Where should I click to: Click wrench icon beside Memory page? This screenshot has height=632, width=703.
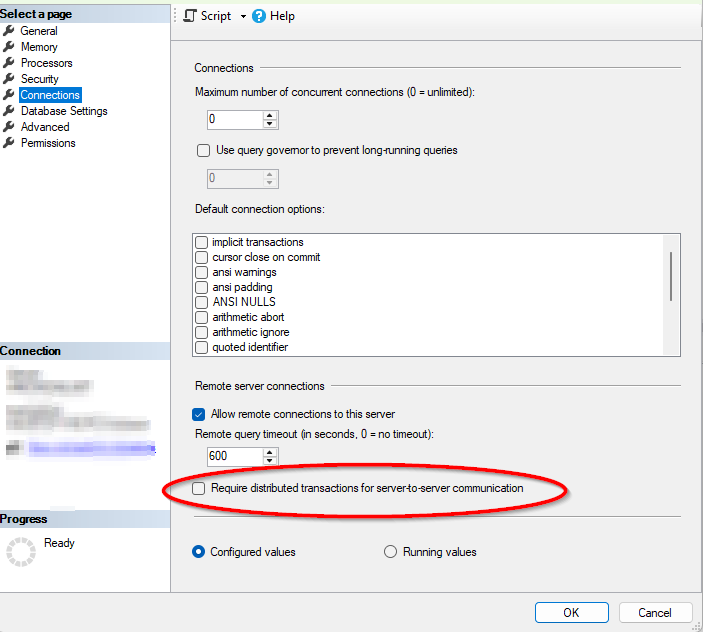(10, 47)
